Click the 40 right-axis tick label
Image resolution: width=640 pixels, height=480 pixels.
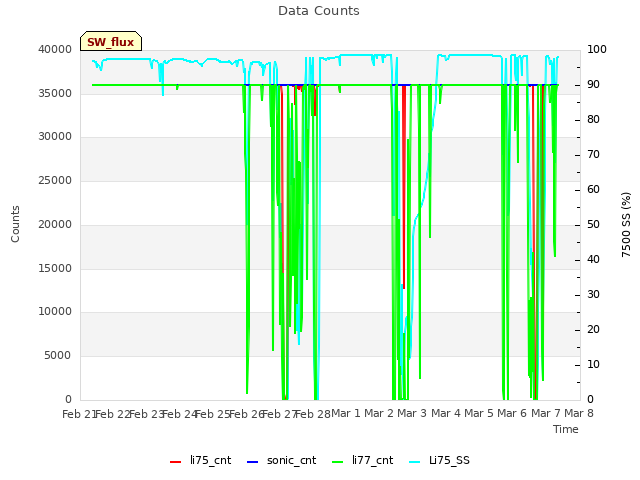(593, 260)
